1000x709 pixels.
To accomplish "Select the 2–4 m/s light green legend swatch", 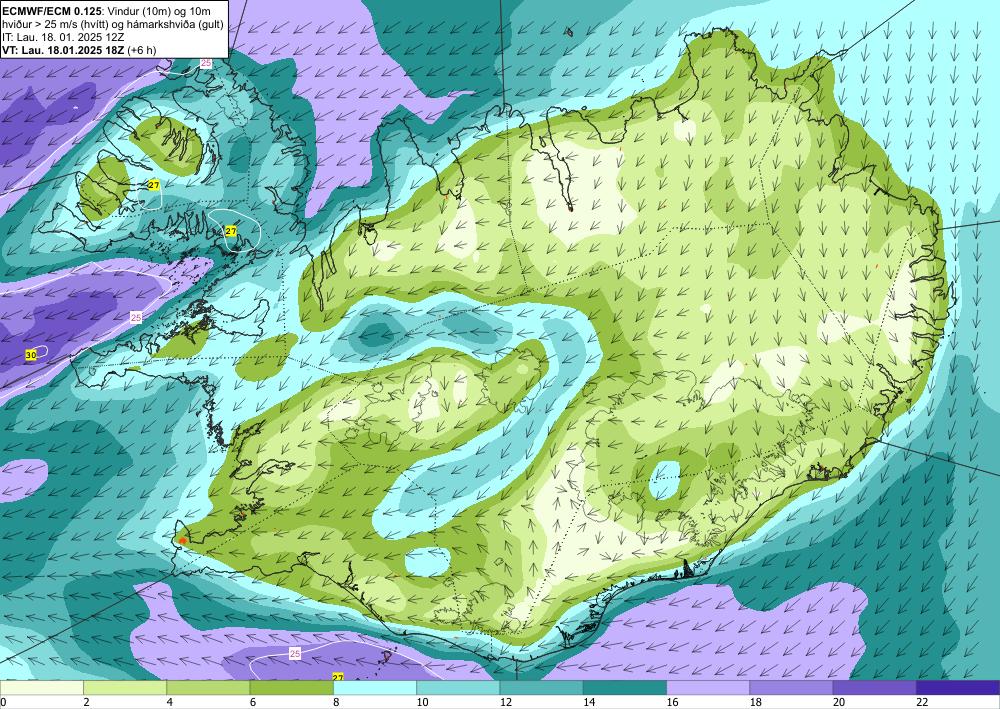I will click(x=125, y=687).
